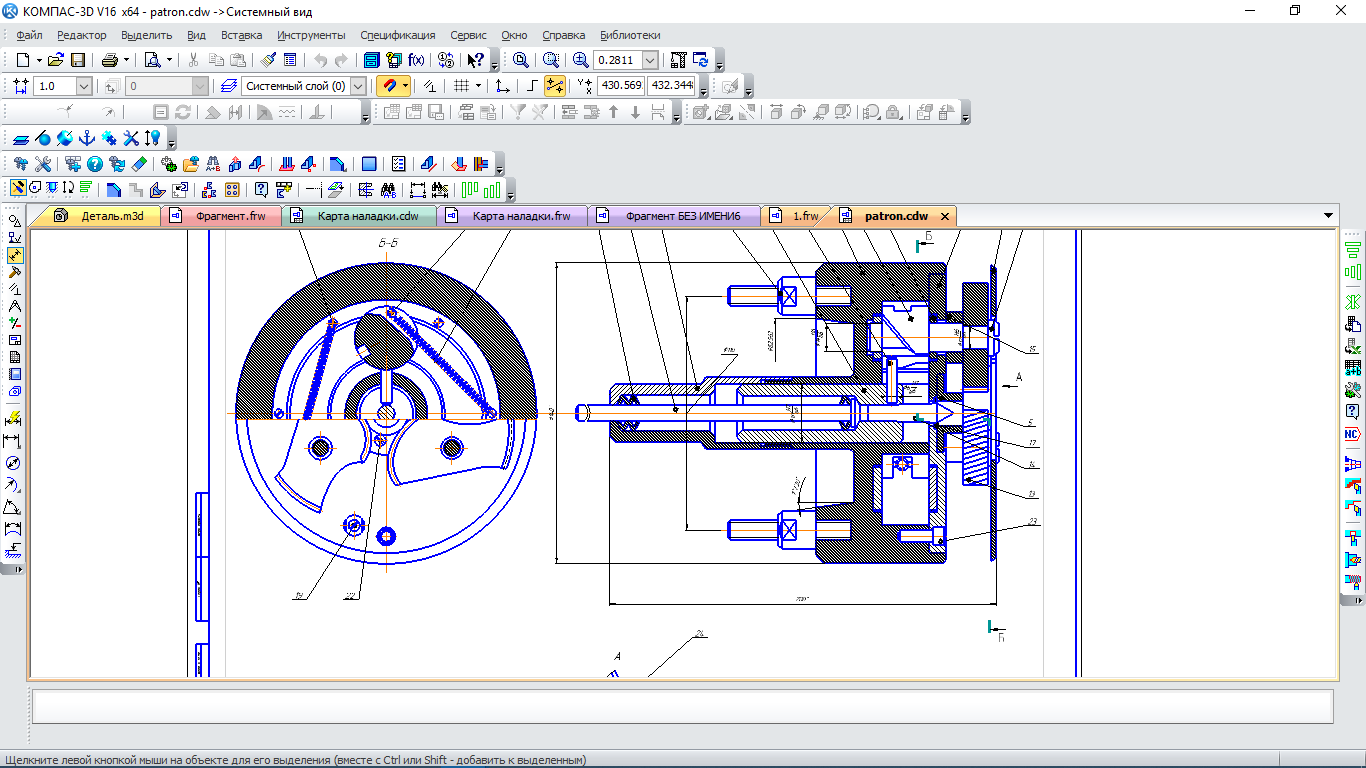Viewport: 1366px width, 768px height.
Task: Toggle the snapping magnet button
Action: 390,86
